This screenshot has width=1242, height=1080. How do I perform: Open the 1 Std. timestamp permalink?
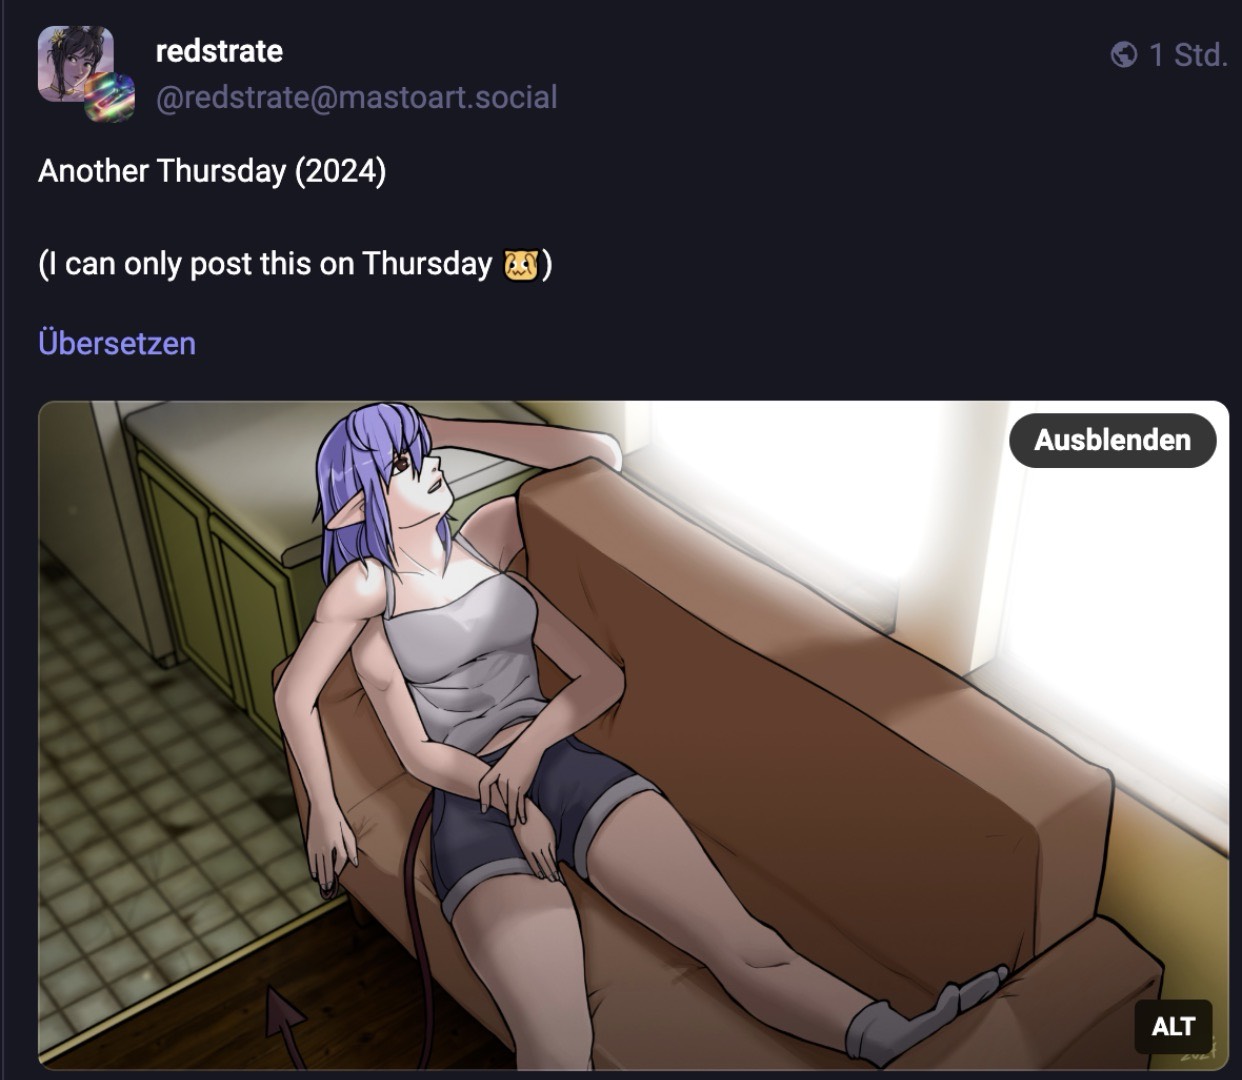pyautogui.click(x=1187, y=54)
